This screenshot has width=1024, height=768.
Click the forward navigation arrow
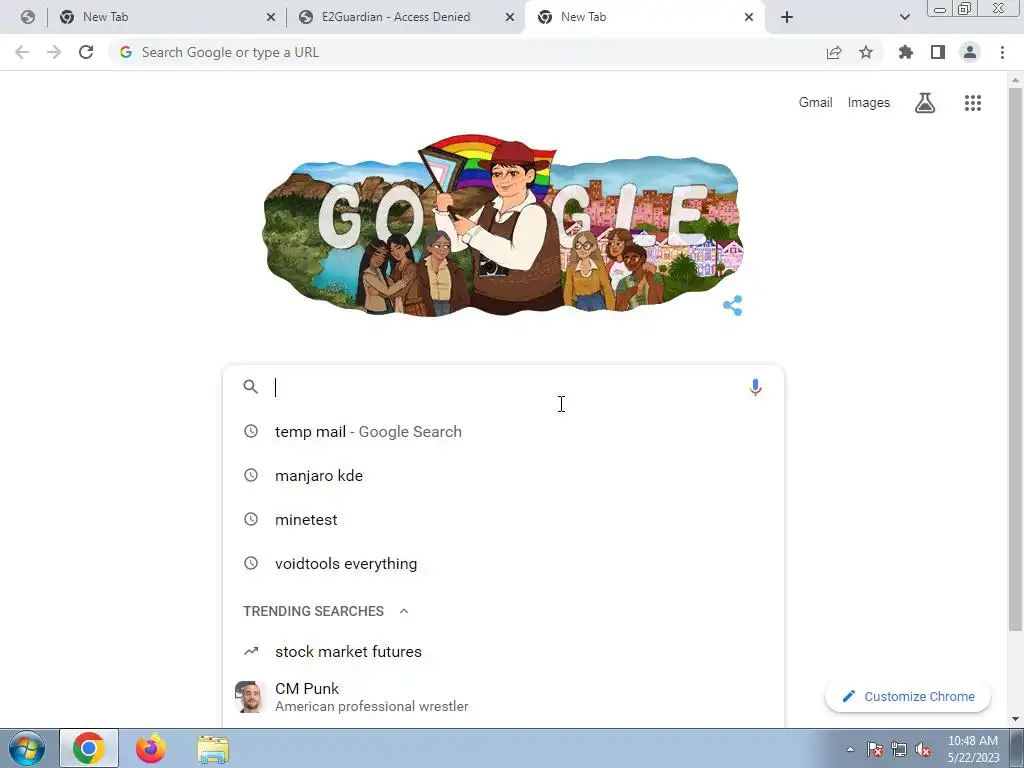[54, 52]
